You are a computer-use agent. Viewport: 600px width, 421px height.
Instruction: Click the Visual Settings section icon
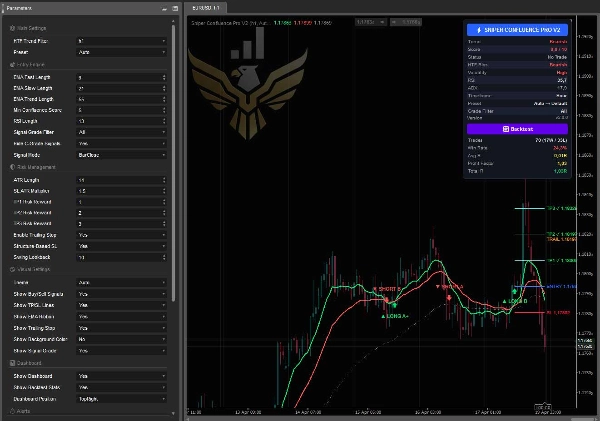click(x=12, y=269)
